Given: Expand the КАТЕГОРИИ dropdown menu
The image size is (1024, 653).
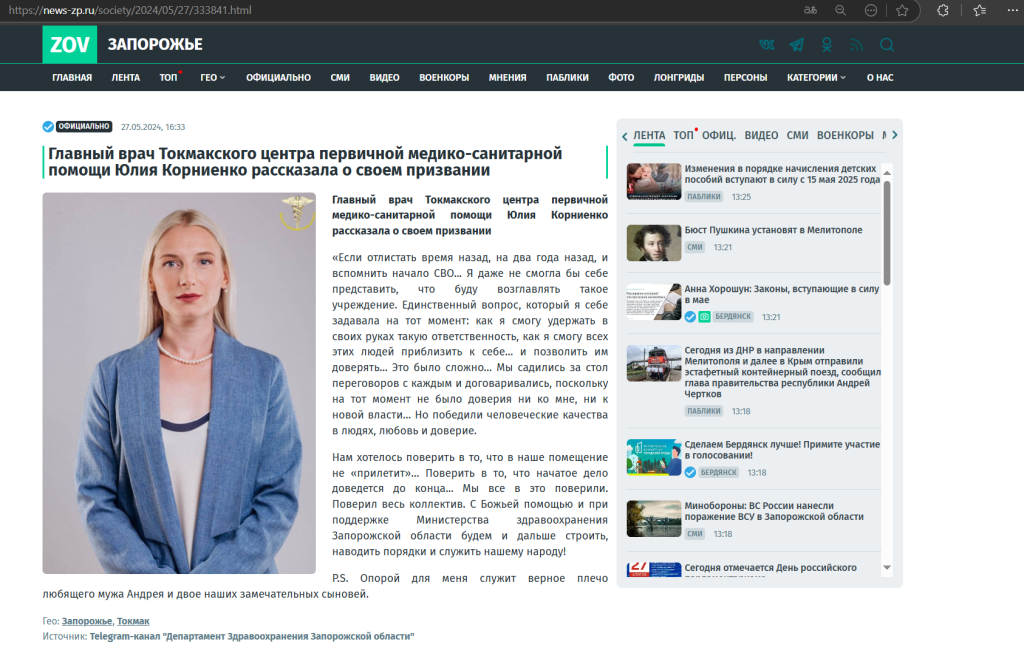Looking at the screenshot, I should [816, 78].
